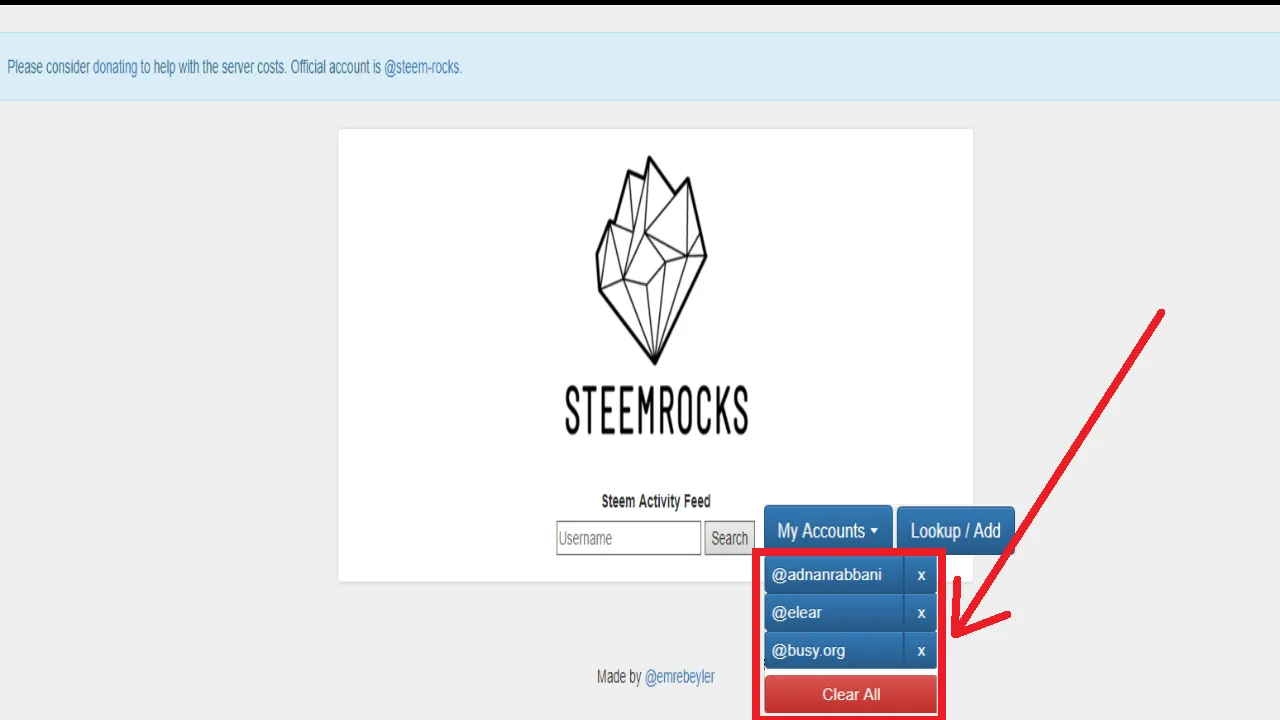Collapse the My Accounts dropdown
This screenshot has width=1280, height=720.
(828, 531)
